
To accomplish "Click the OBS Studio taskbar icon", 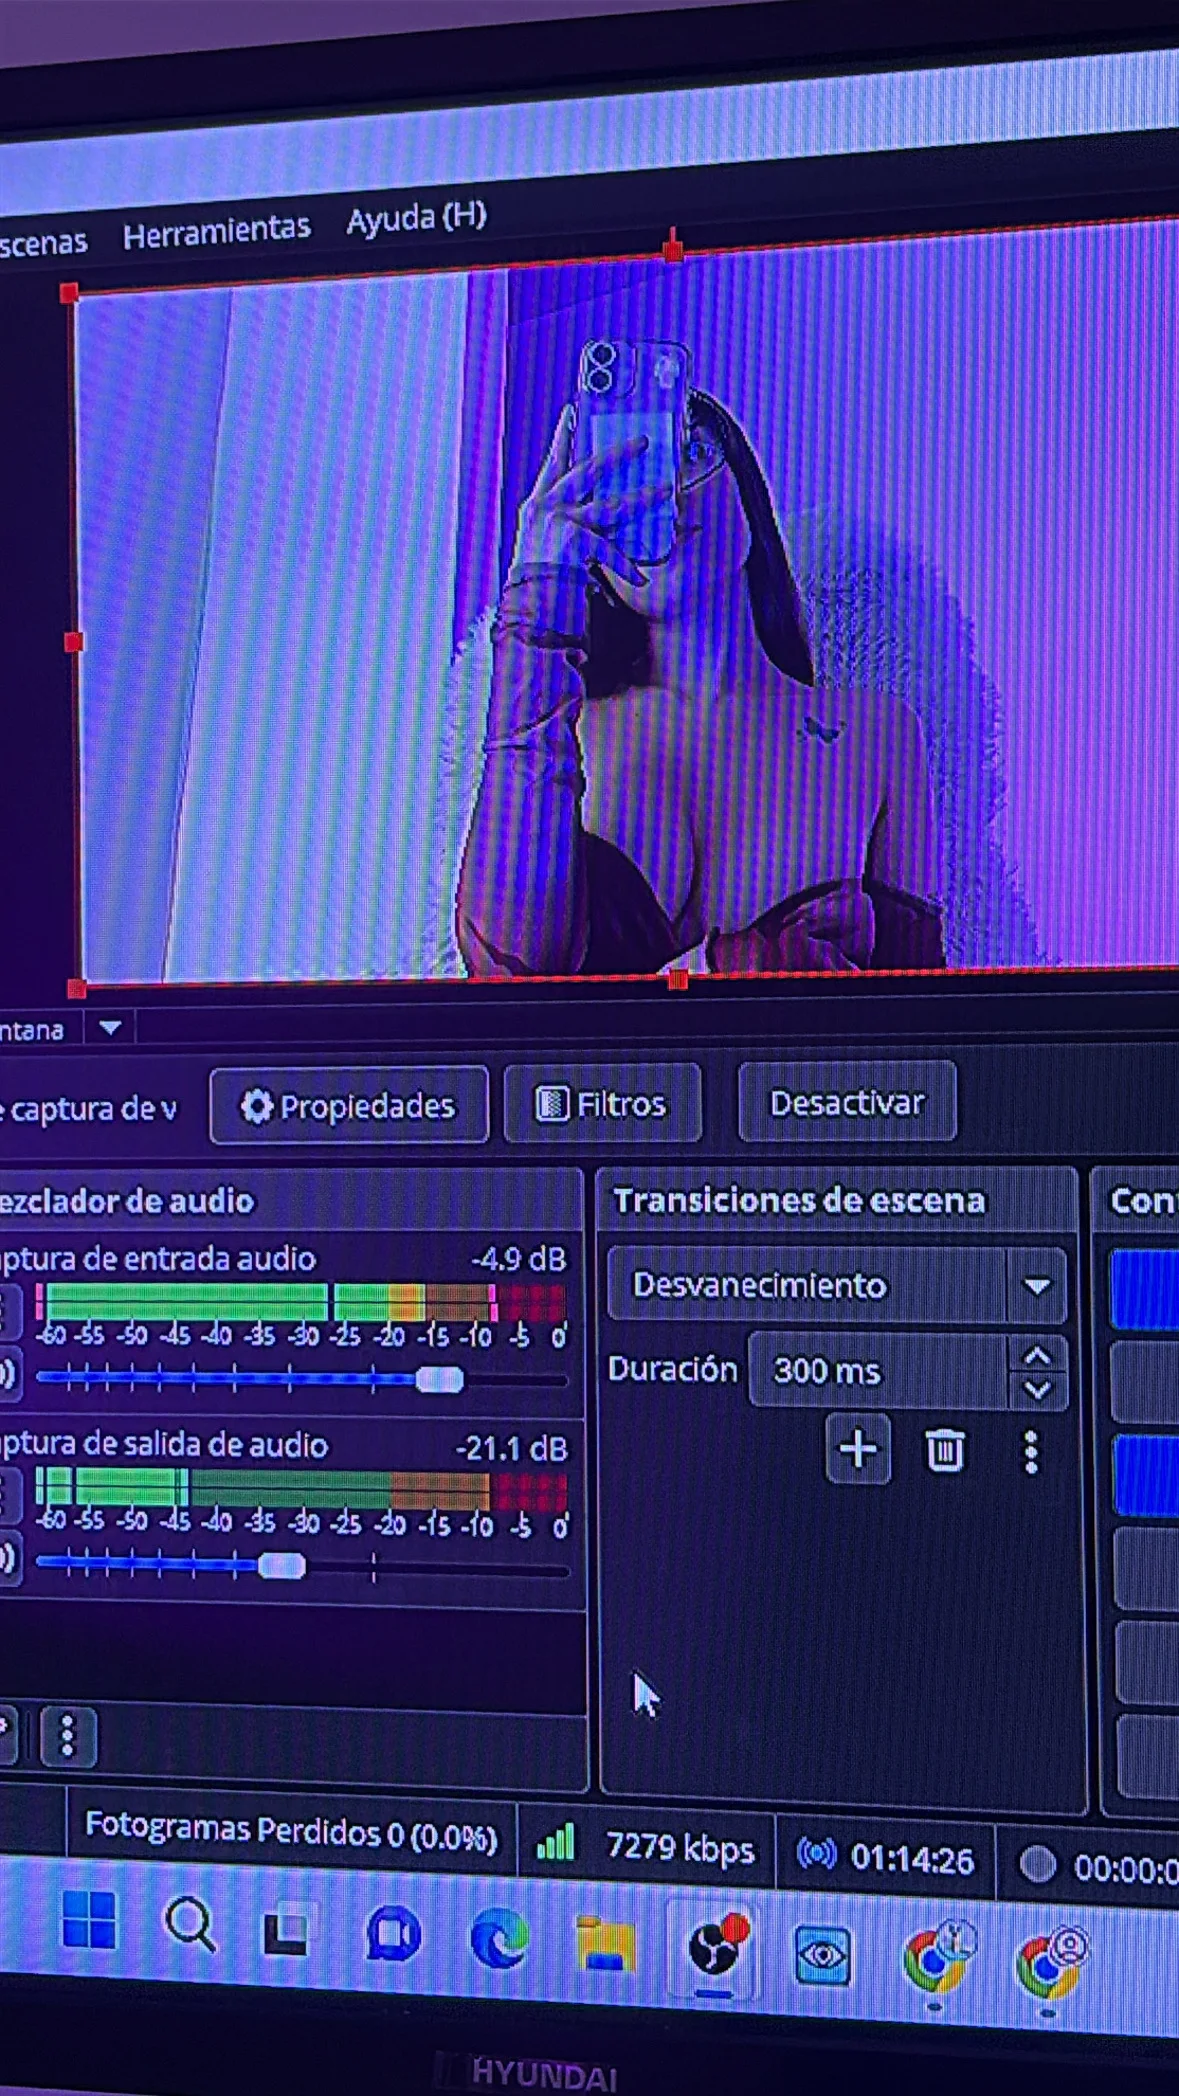I will pyautogui.click(x=716, y=1951).
